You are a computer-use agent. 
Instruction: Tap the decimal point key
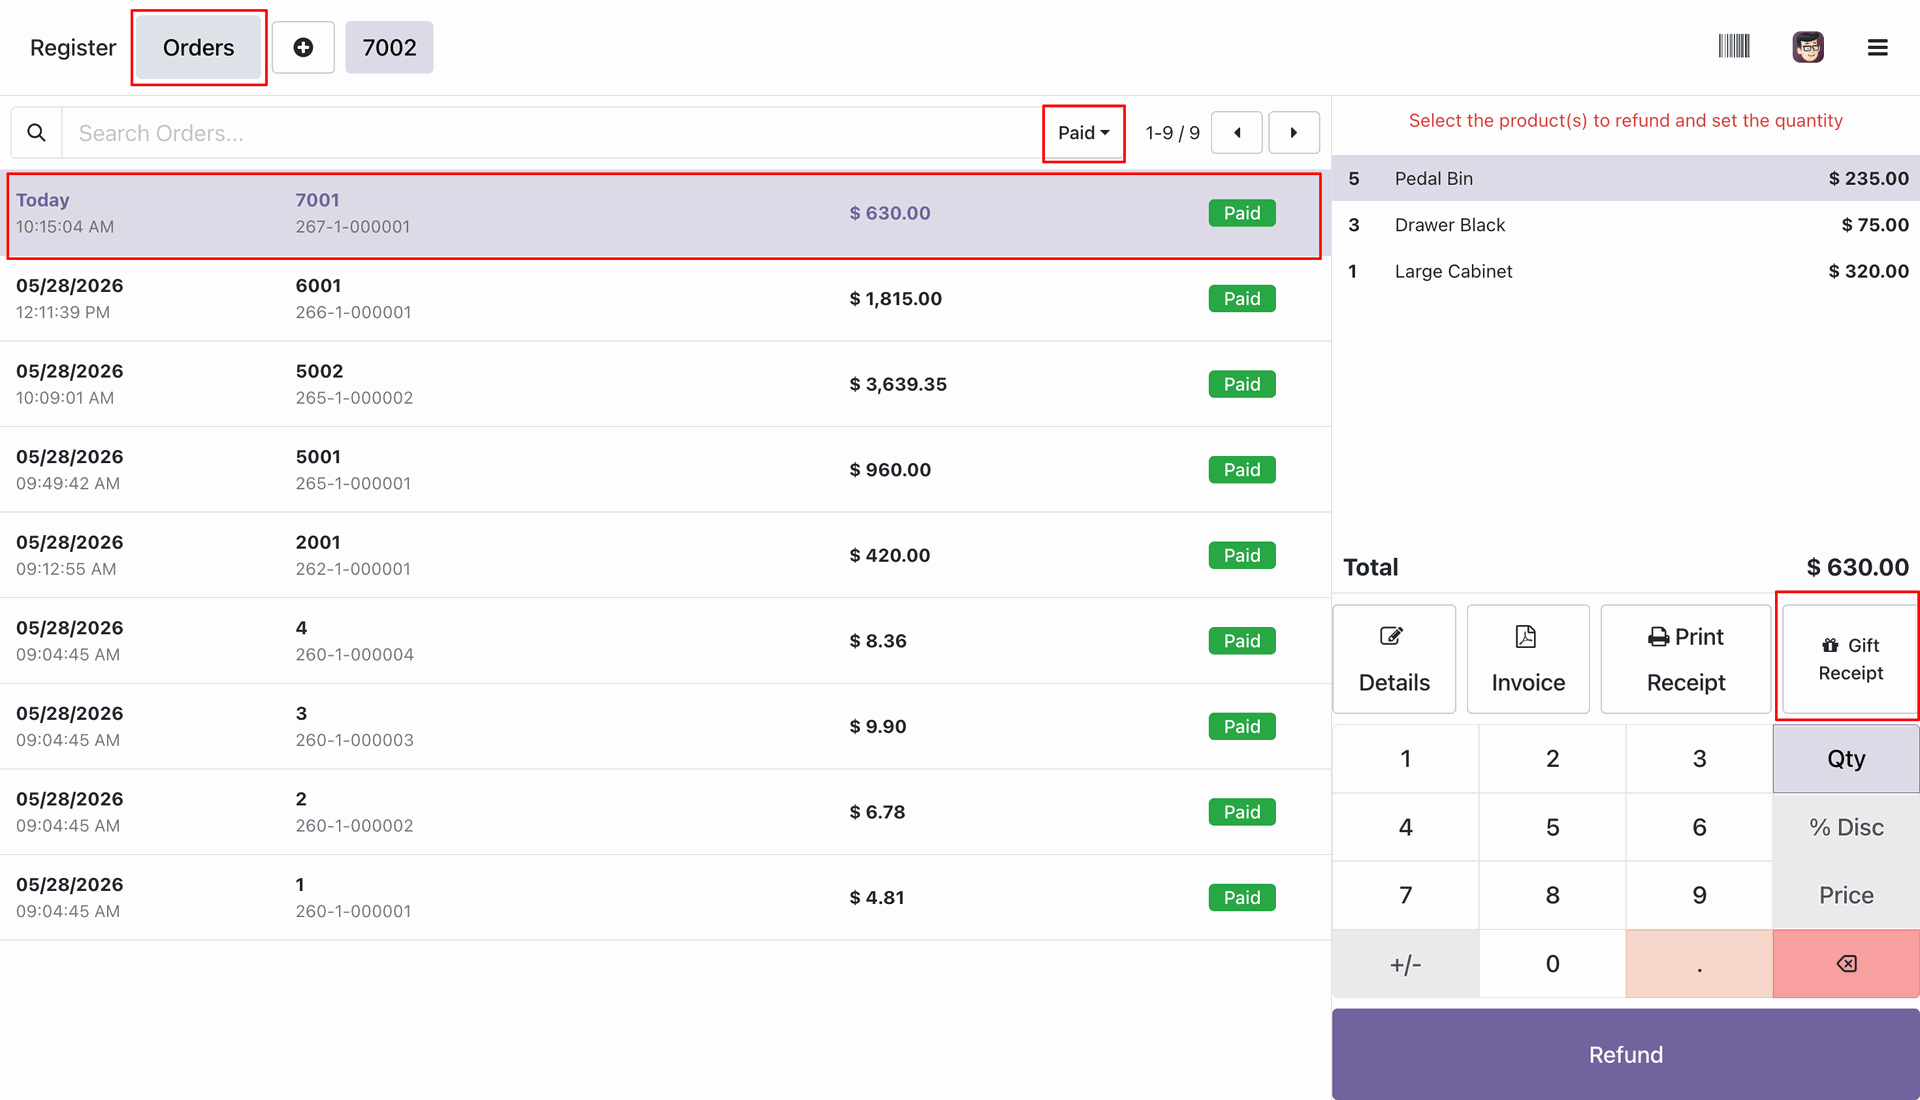tap(1699, 964)
